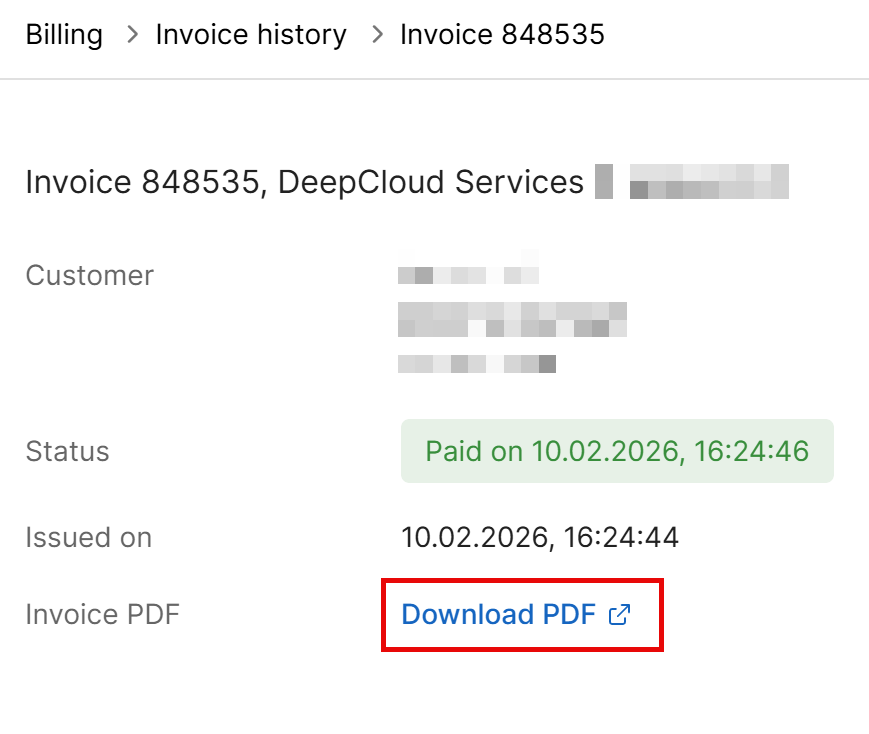Click the second blurred customer line
The height and width of the screenshot is (734, 869).
coord(512,319)
